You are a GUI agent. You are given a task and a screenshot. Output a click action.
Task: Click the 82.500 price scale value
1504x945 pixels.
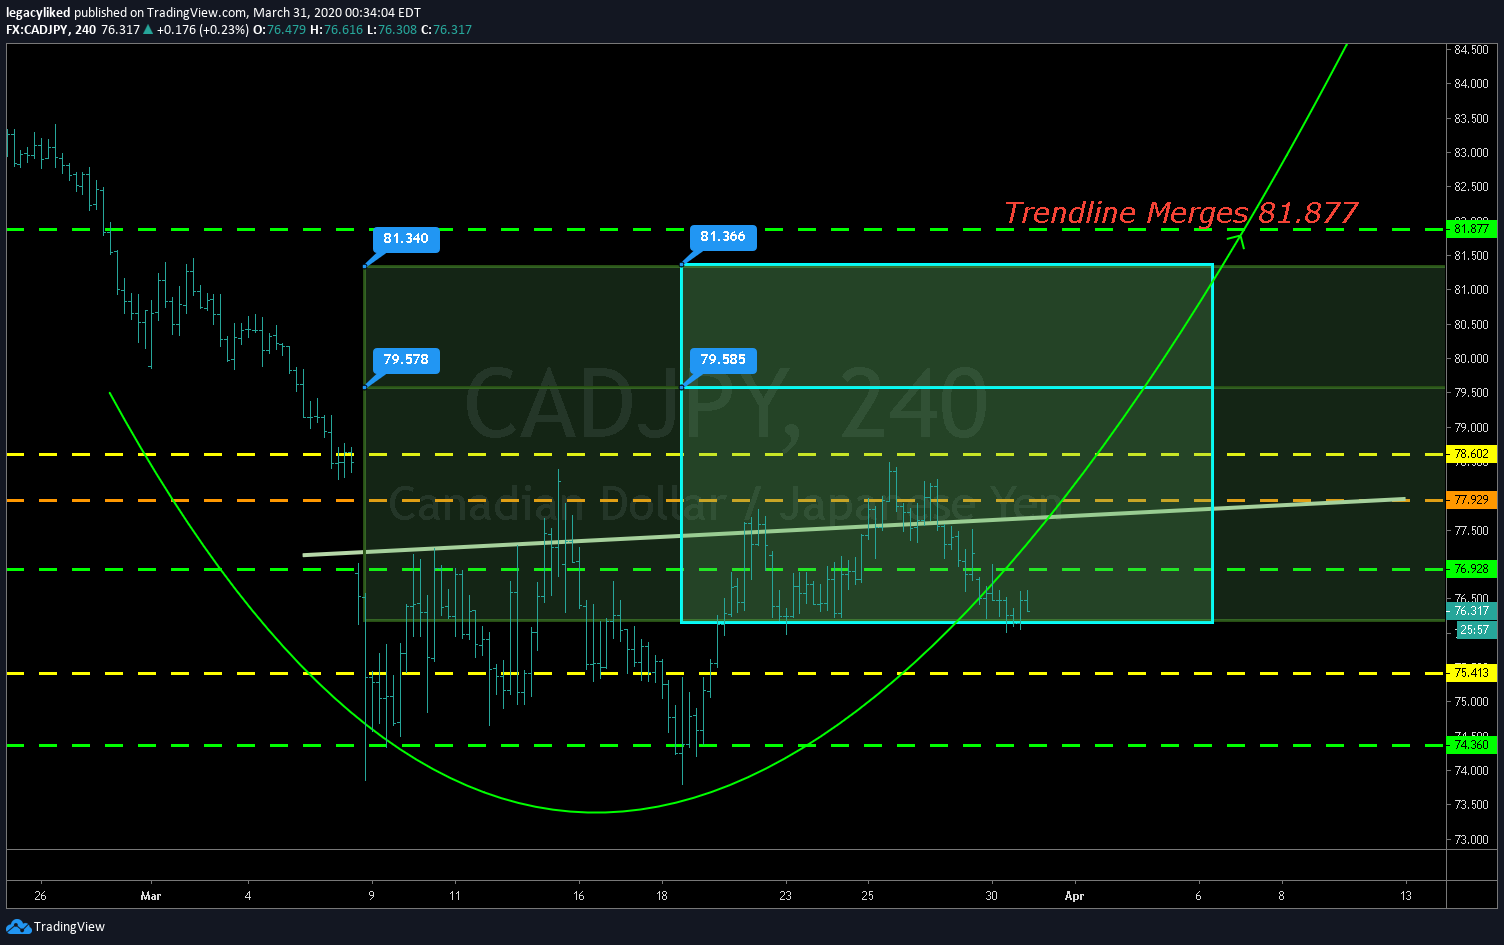pyautogui.click(x=1471, y=187)
